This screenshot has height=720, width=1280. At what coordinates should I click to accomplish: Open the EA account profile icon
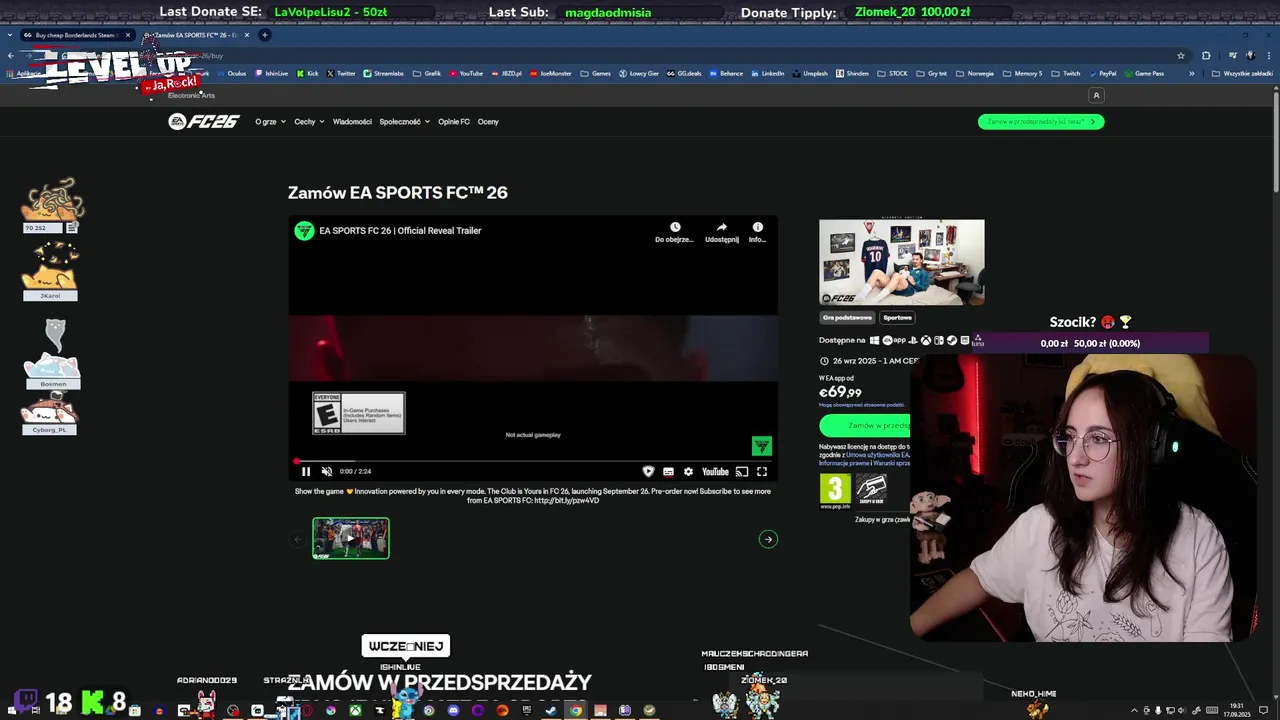click(1096, 95)
